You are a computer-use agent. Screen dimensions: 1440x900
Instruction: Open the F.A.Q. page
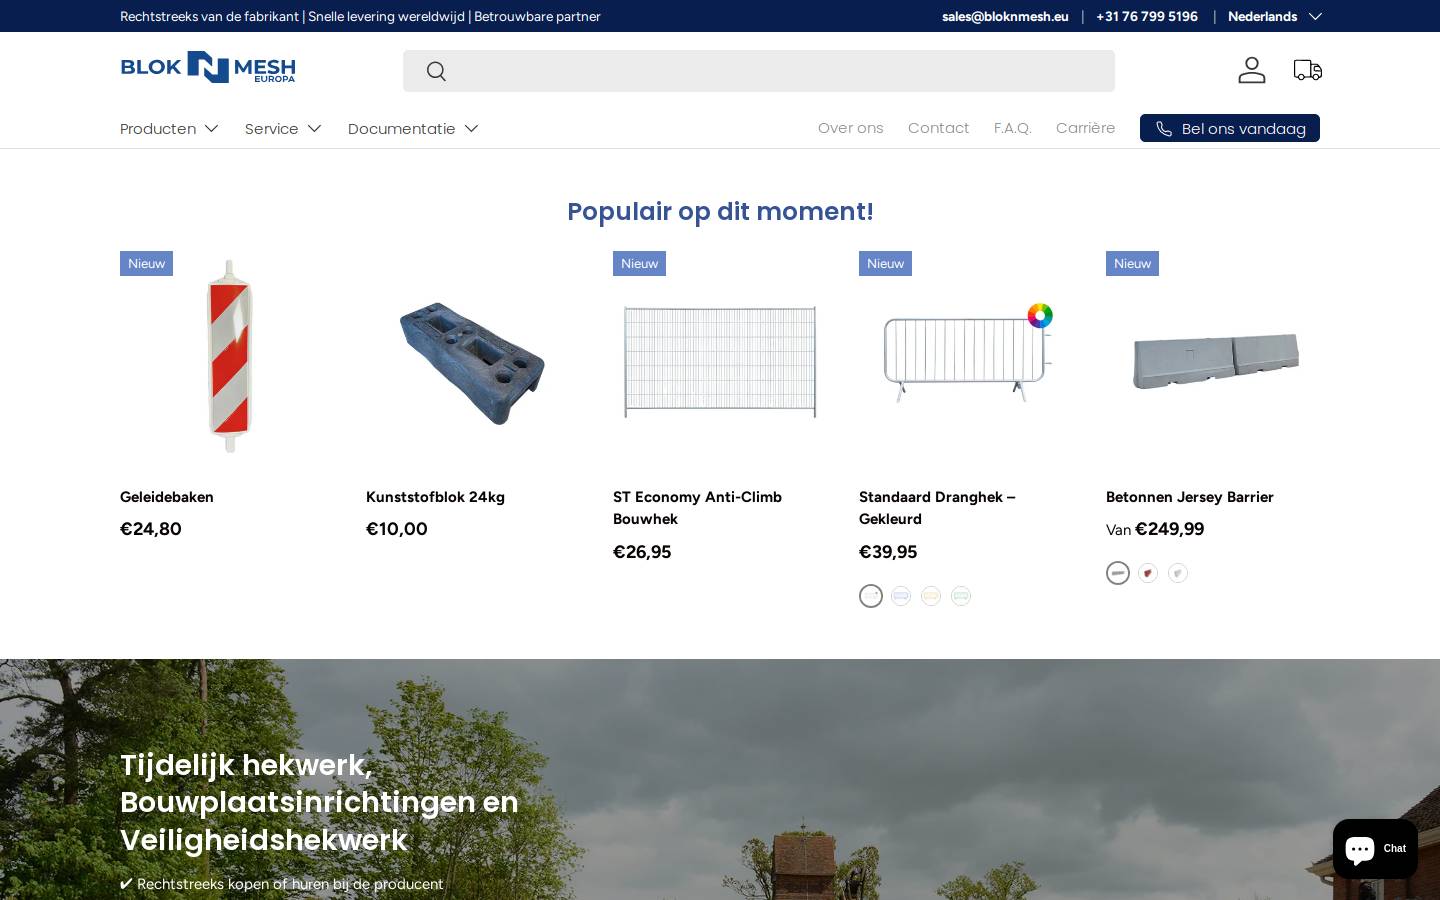pos(1013,128)
